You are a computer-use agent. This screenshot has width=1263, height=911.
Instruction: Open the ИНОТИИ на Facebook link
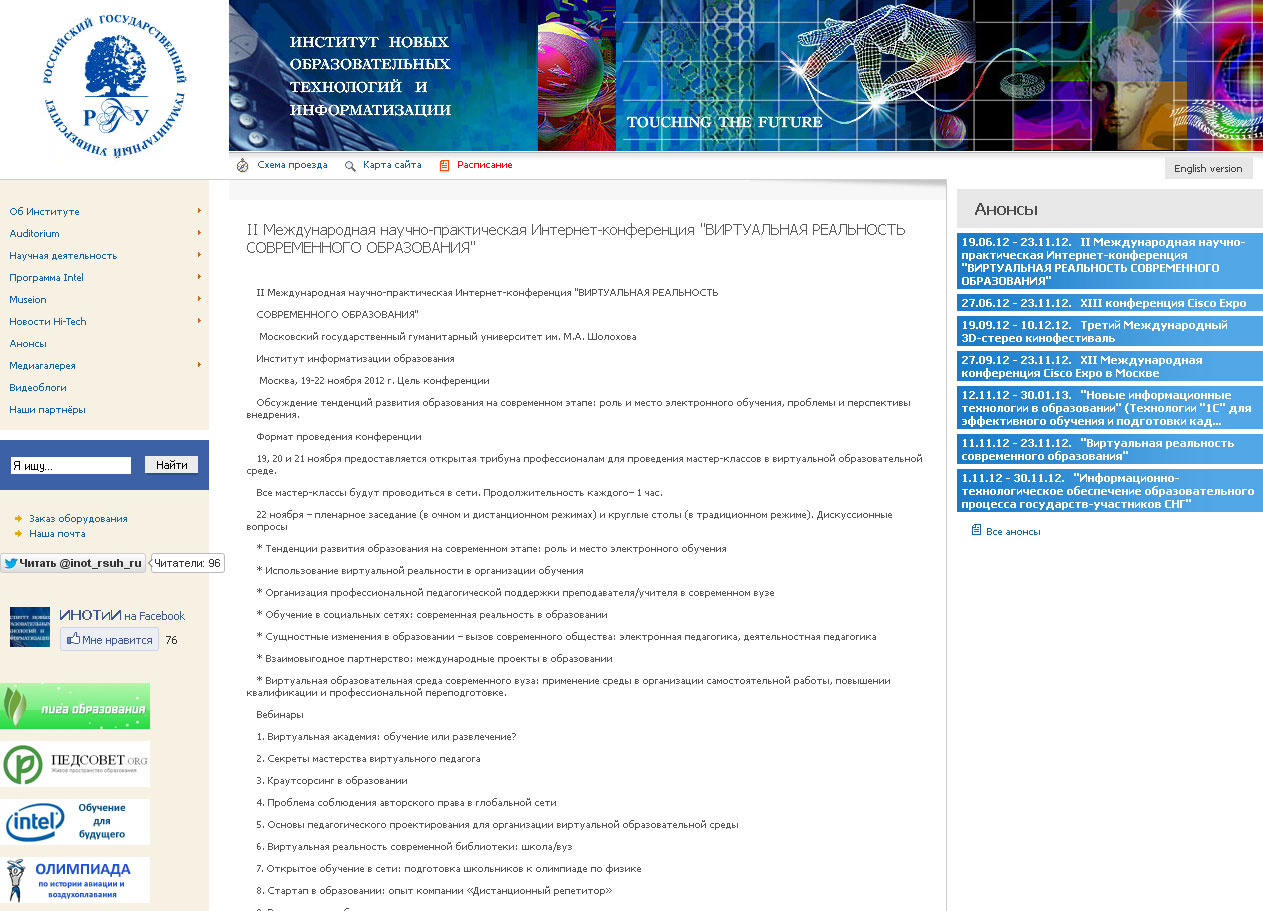pyautogui.click(x=122, y=615)
